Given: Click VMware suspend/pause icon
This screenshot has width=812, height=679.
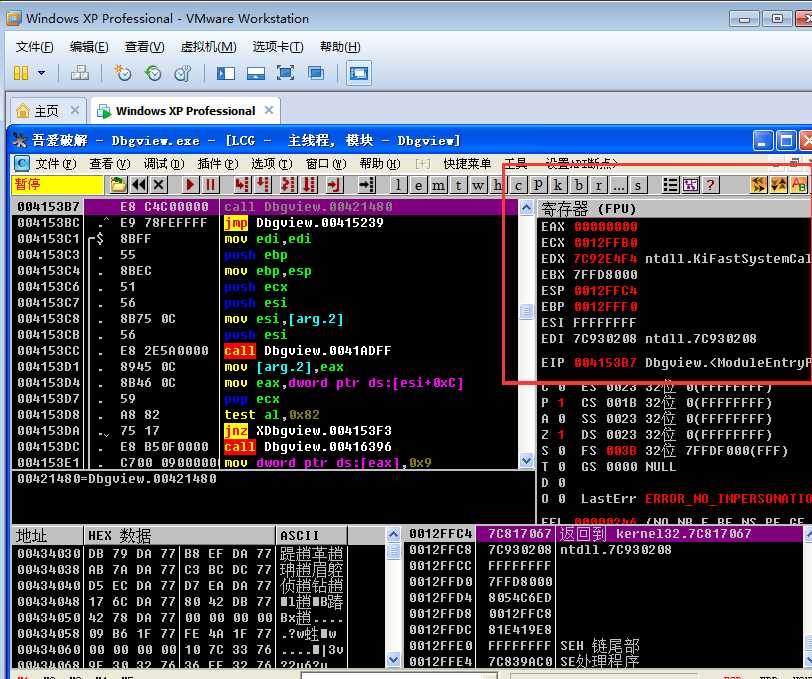Looking at the screenshot, I should coord(21,73).
